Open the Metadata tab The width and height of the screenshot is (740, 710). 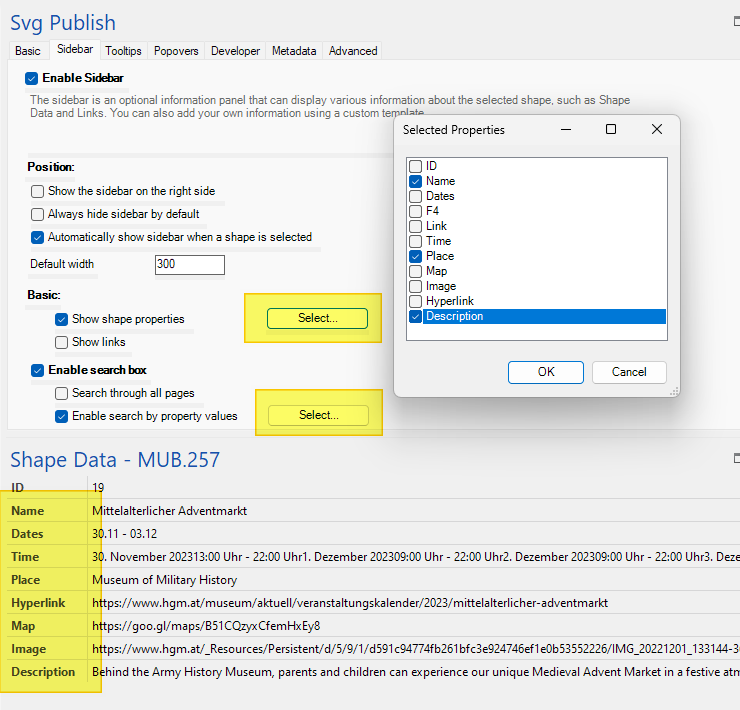coord(294,51)
